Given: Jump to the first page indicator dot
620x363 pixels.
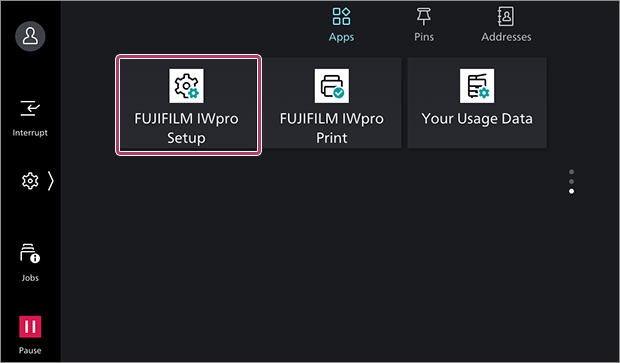Looking at the screenshot, I should tap(571, 172).
